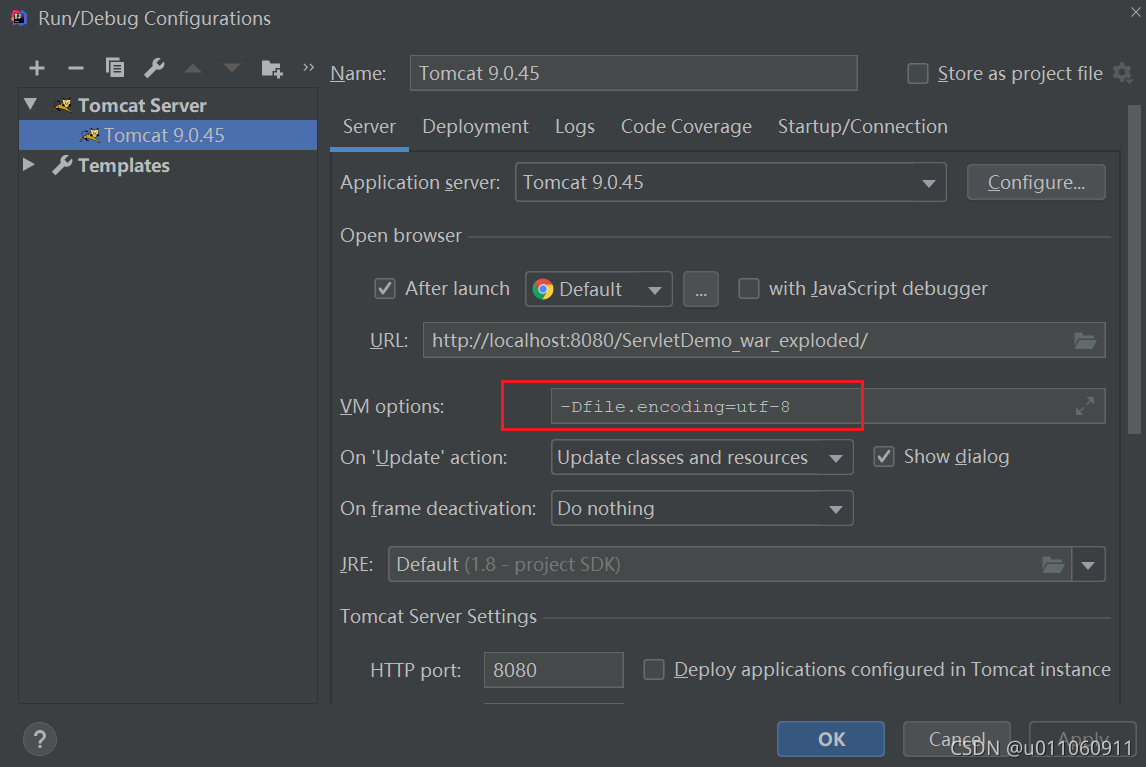Add new configuration with plus icon
This screenshot has width=1146, height=767.
pyautogui.click(x=37, y=69)
